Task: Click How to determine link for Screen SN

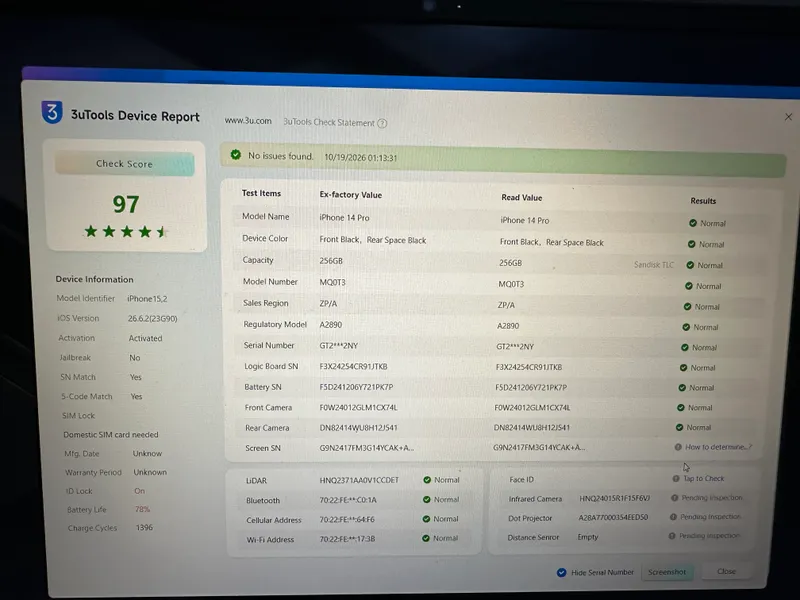Action: pyautogui.click(x=718, y=447)
